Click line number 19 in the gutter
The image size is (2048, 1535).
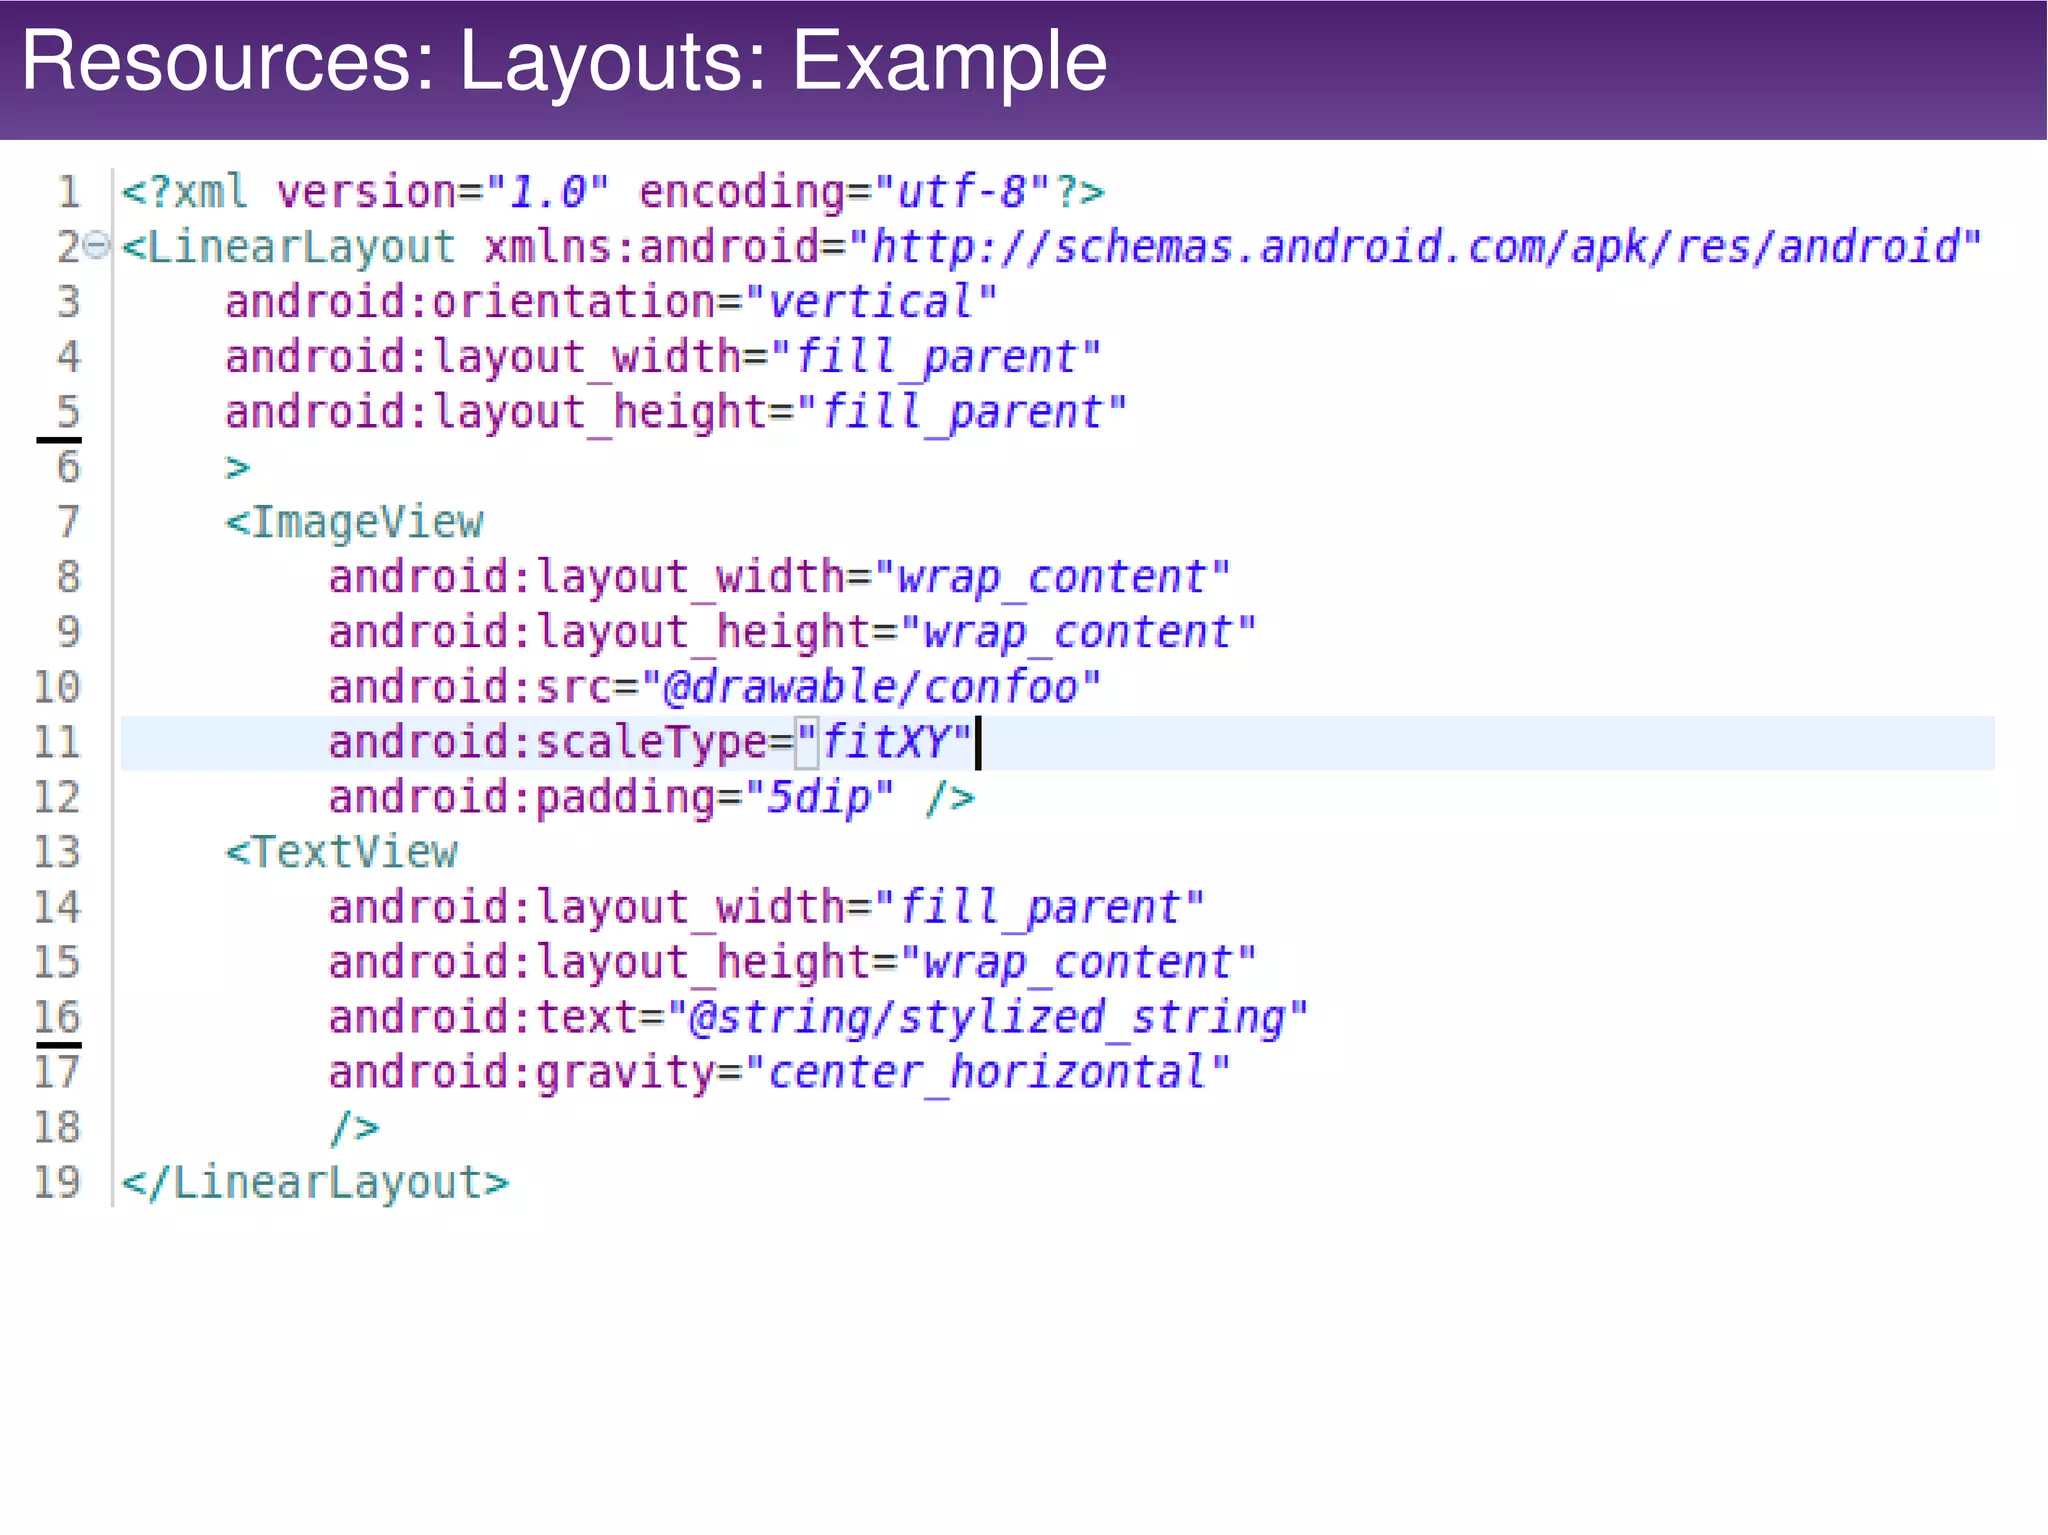coord(57,1183)
